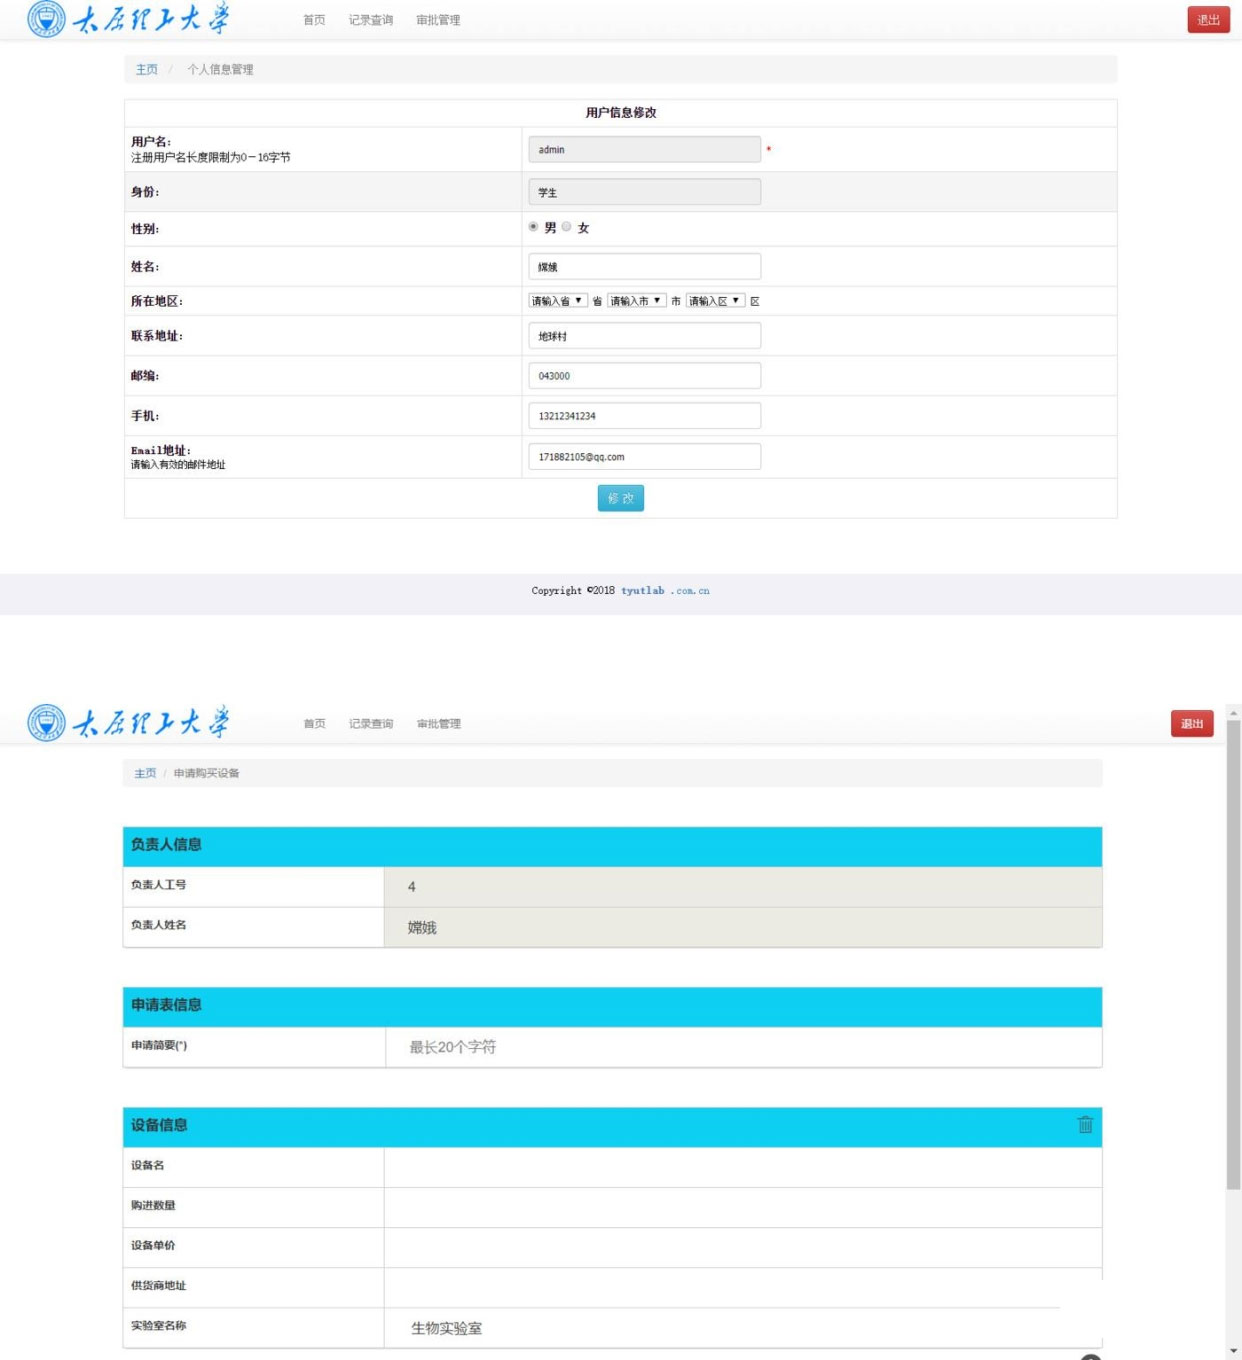Screen dimensions: 1242x1360
Task: Open the 请输入区 district dropdown
Action: tap(715, 301)
